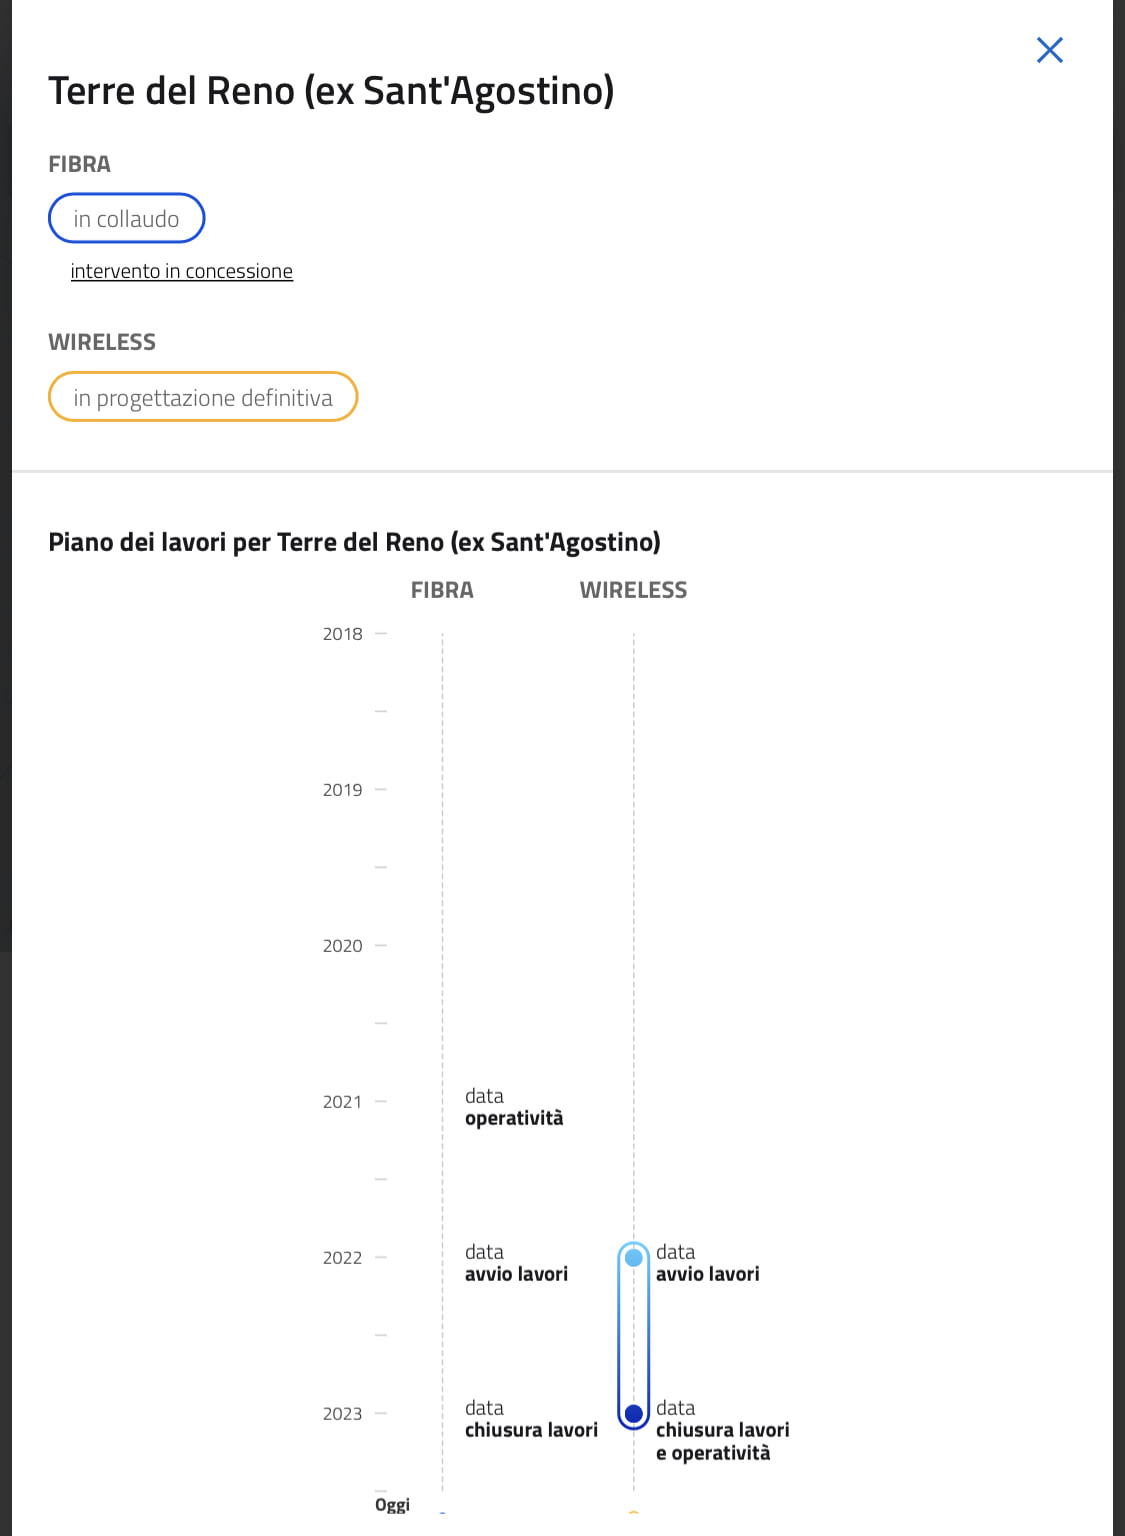Click the wireless 'data avvio lavori' label
The image size is (1125, 1536).
pyautogui.click(x=707, y=1263)
